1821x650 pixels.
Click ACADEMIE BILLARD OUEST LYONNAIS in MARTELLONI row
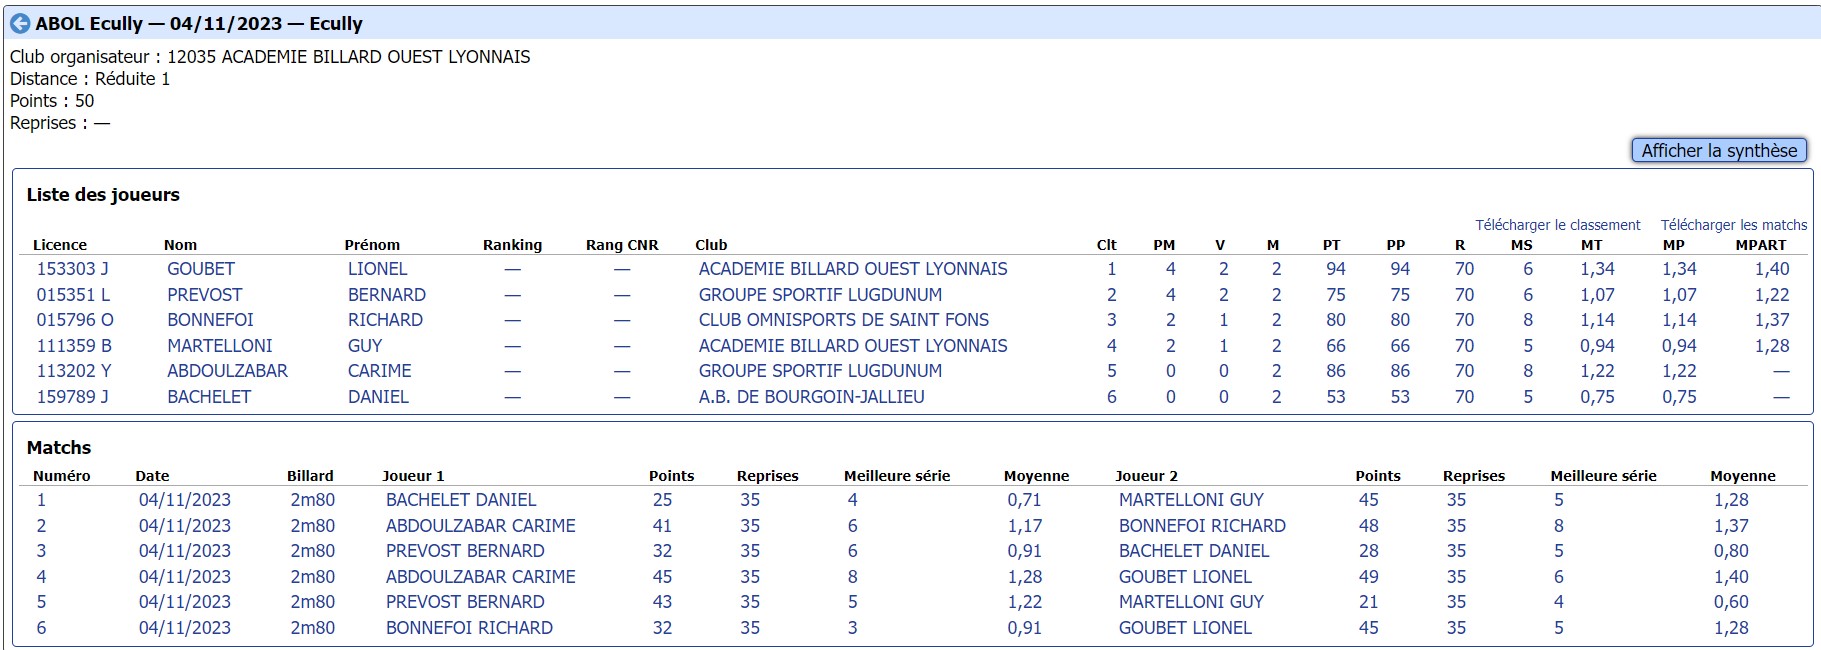pyautogui.click(x=853, y=346)
